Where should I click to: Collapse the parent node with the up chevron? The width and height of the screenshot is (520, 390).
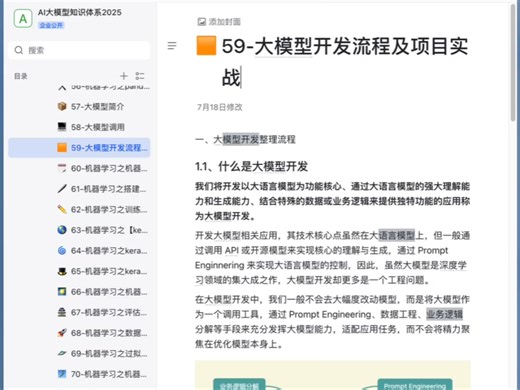point(62,88)
